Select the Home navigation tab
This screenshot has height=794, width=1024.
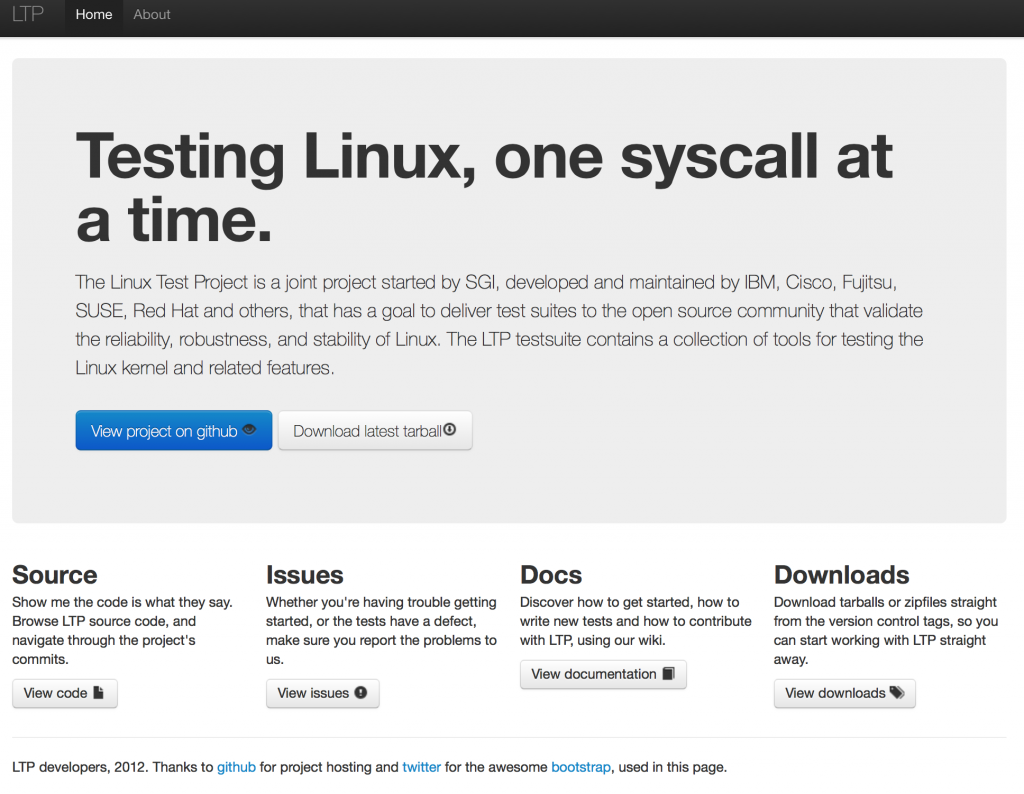coord(93,14)
